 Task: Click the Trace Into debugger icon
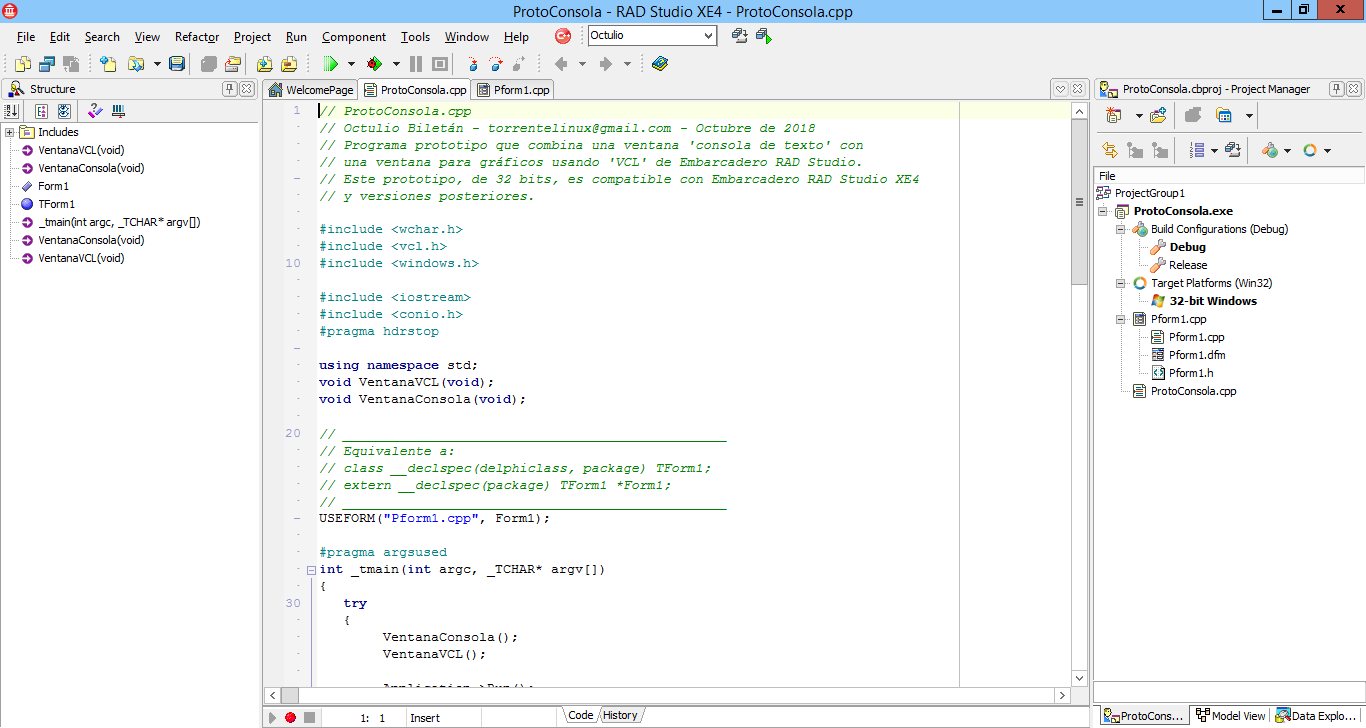click(471, 64)
